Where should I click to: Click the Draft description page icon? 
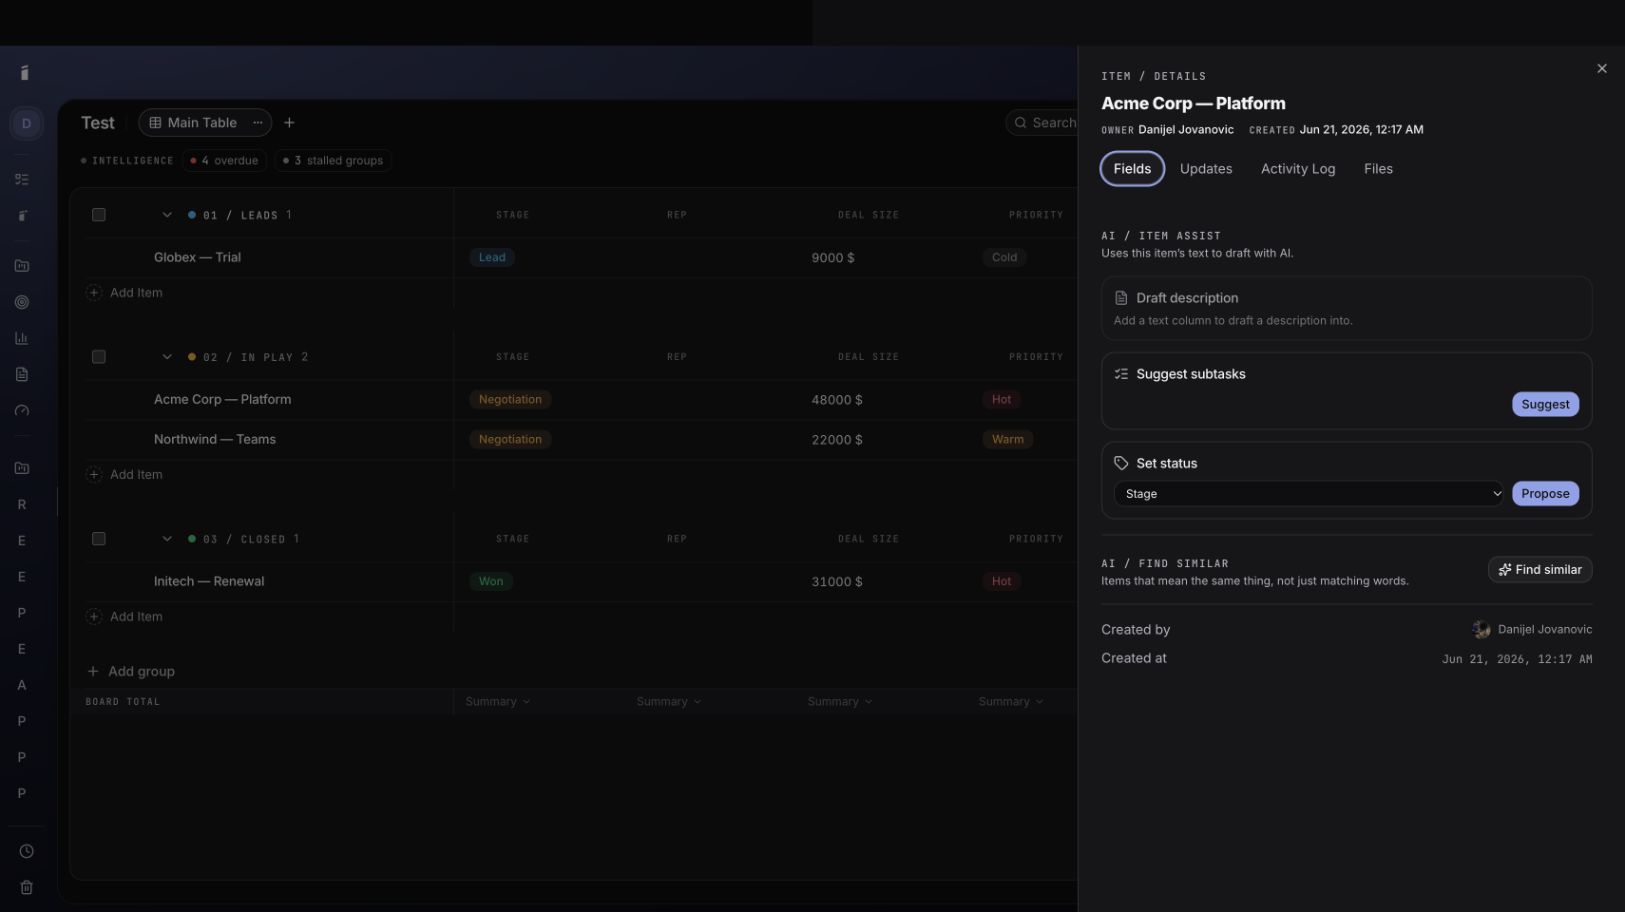coord(1121,298)
